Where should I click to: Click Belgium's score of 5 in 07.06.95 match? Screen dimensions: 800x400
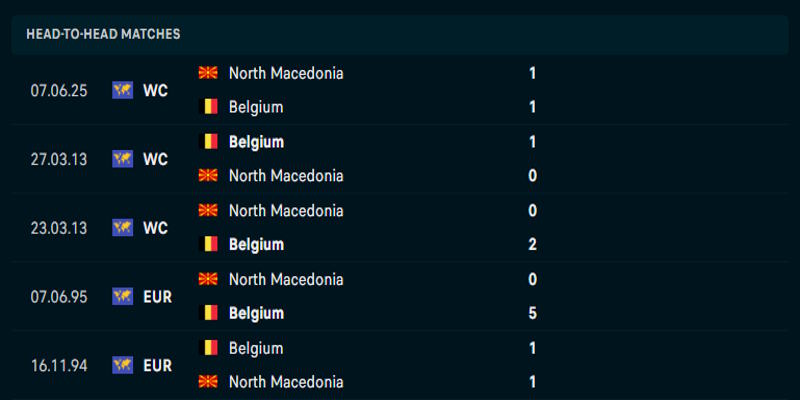click(533, 313)
